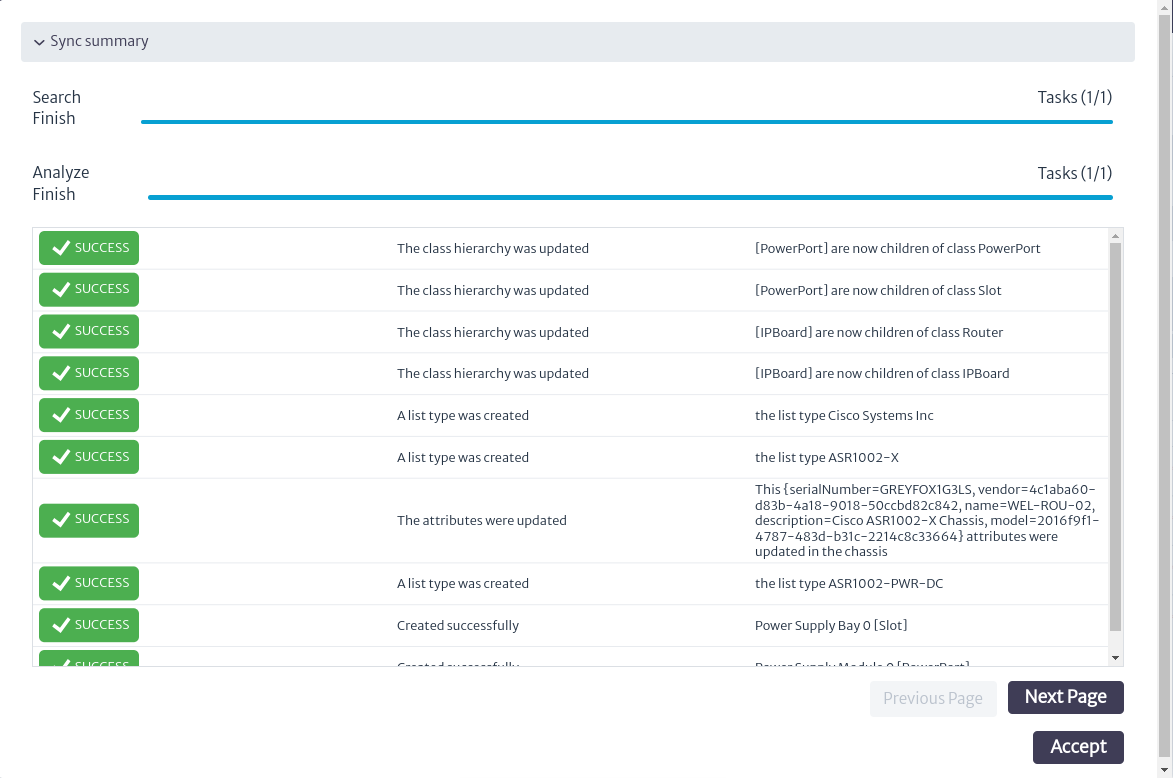This screenshot has height=778, width=1173.
Task: Select 'the list type ASR1002-X' text
Action: coord(827,457)
